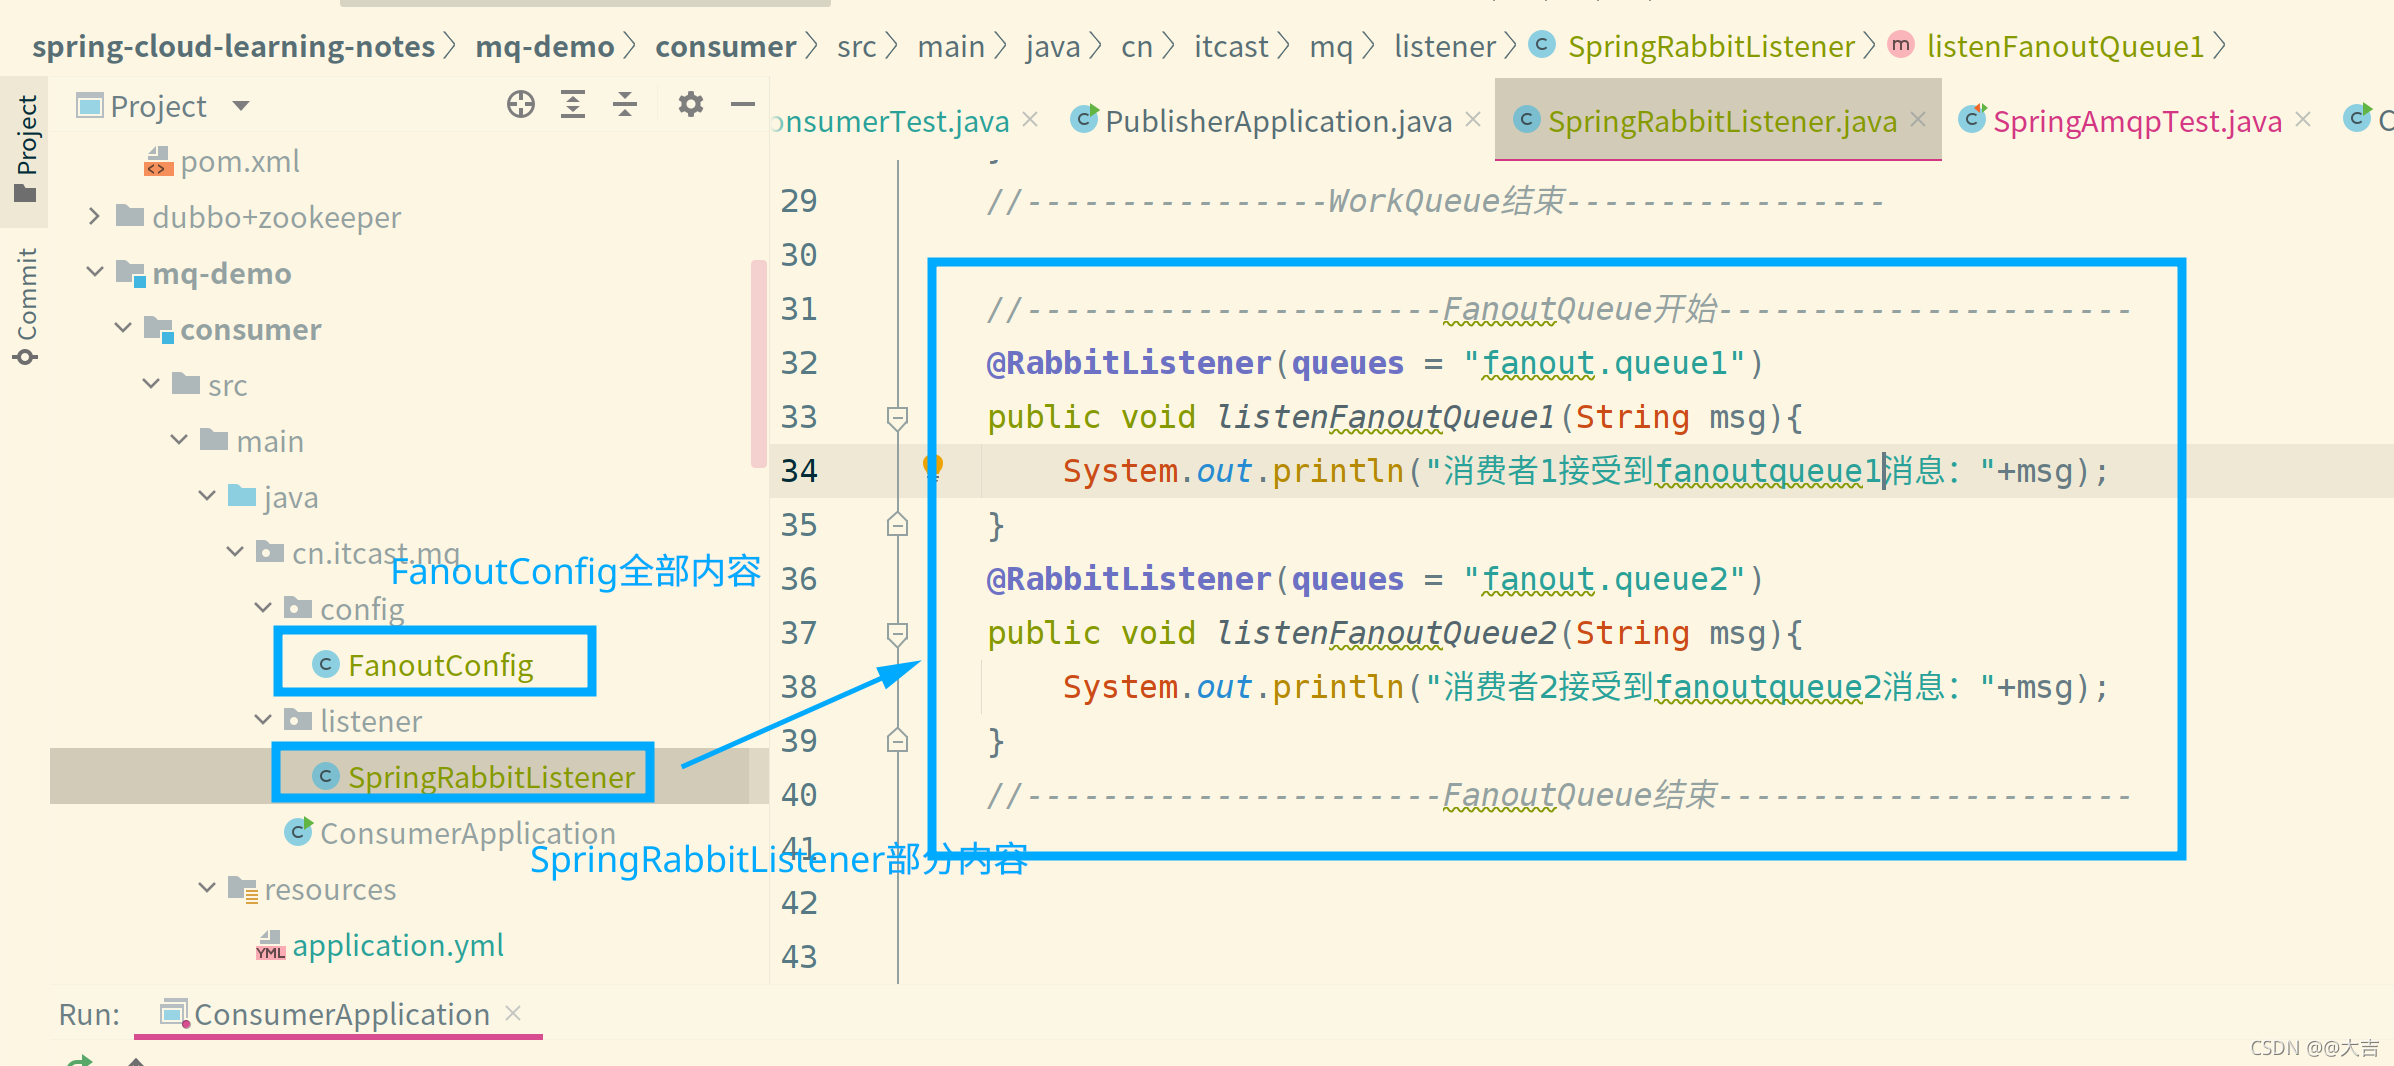Open the Project view dropdown arrow
The image size is (2394, 1066).
pos(241,106)
